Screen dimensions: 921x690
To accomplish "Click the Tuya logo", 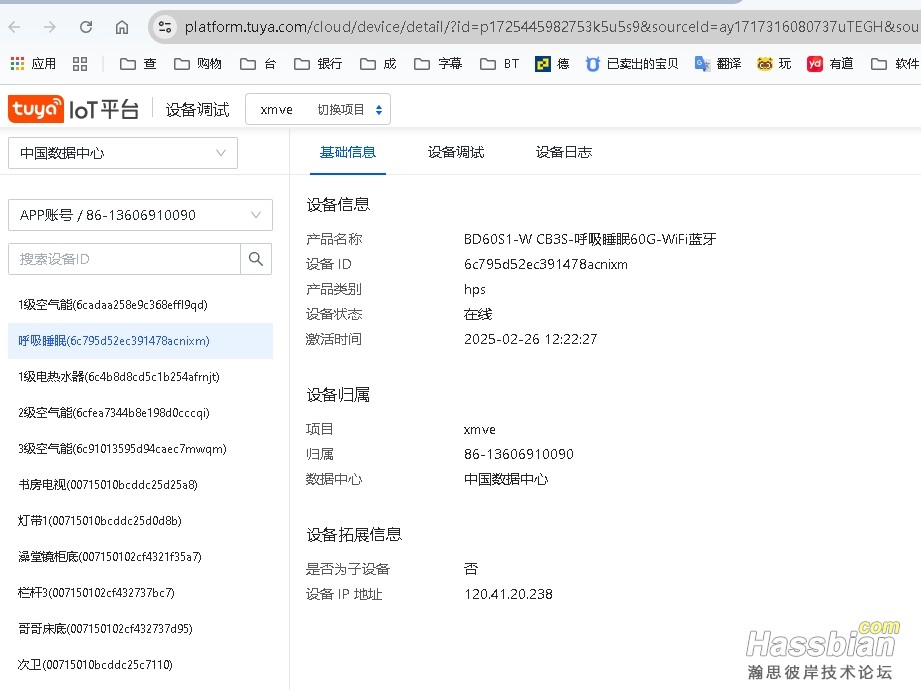I will tap(36, 109).
